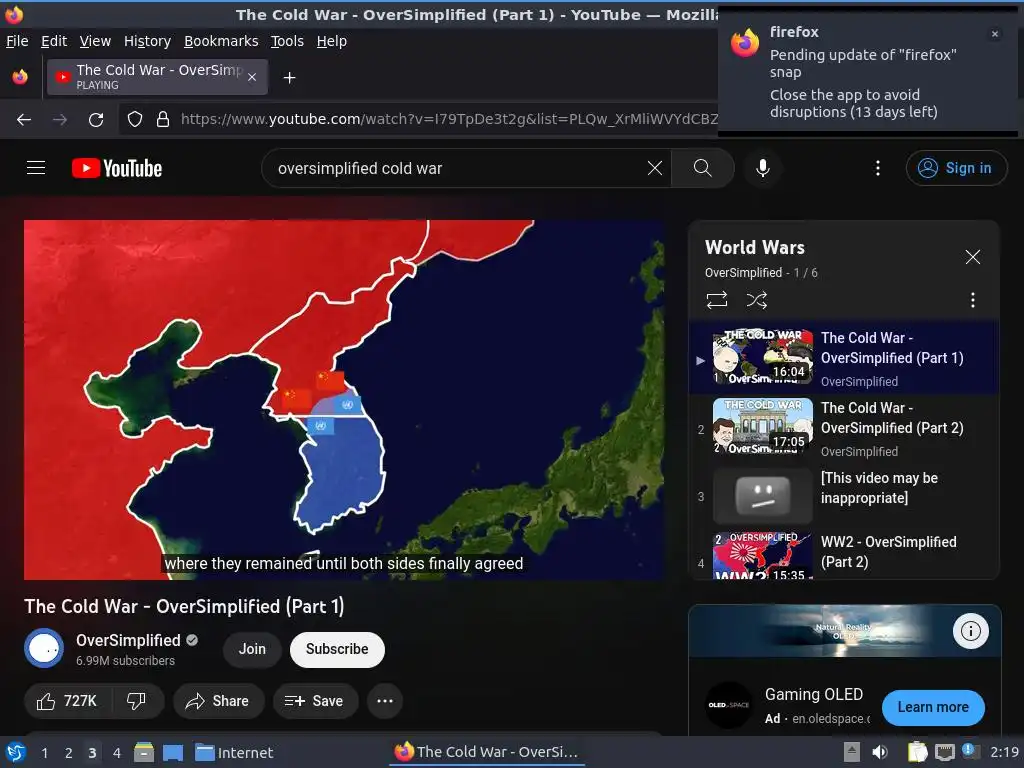Open the Bookmarks menu
The width and height of the screenshot is (1024, 768).
pyautogui.click(x=221, y=41)
